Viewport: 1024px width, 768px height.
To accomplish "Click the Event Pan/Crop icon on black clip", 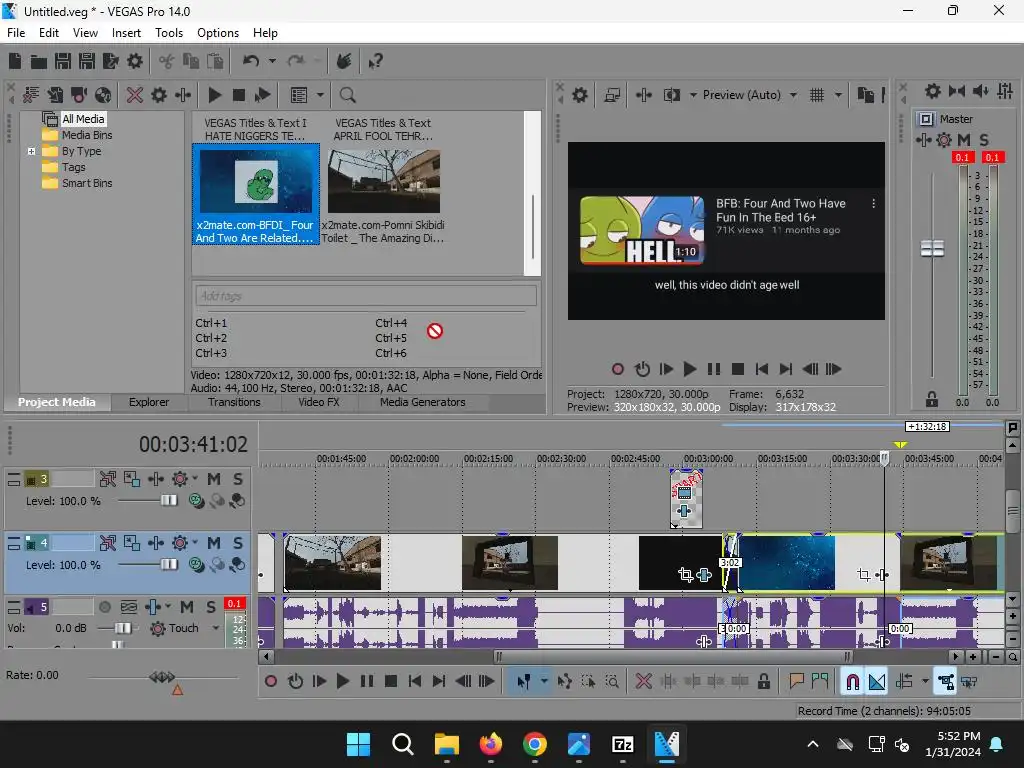I will tap(685, 575).
